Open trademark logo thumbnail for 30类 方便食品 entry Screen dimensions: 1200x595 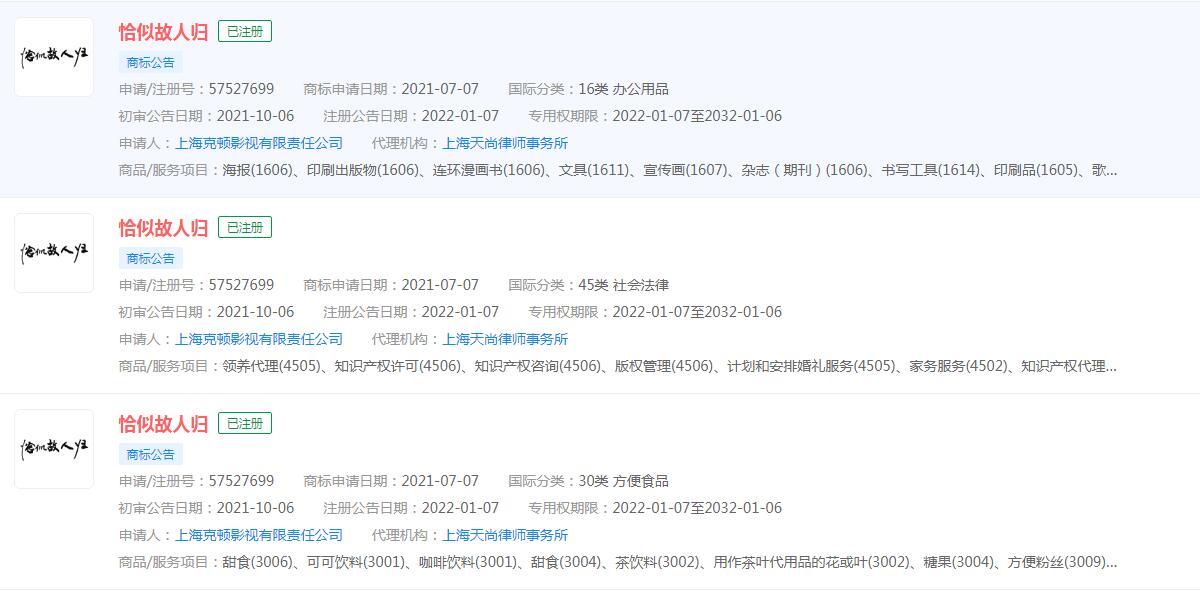(54, 449)
